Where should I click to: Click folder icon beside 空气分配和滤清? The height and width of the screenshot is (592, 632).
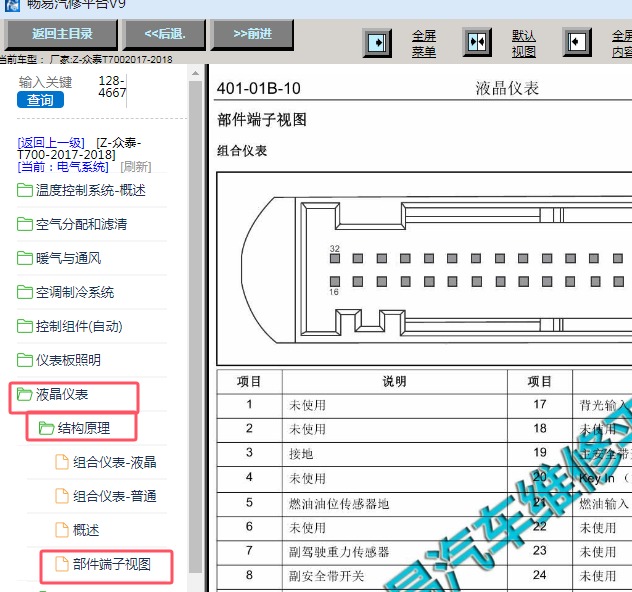[x=25, y=224]
